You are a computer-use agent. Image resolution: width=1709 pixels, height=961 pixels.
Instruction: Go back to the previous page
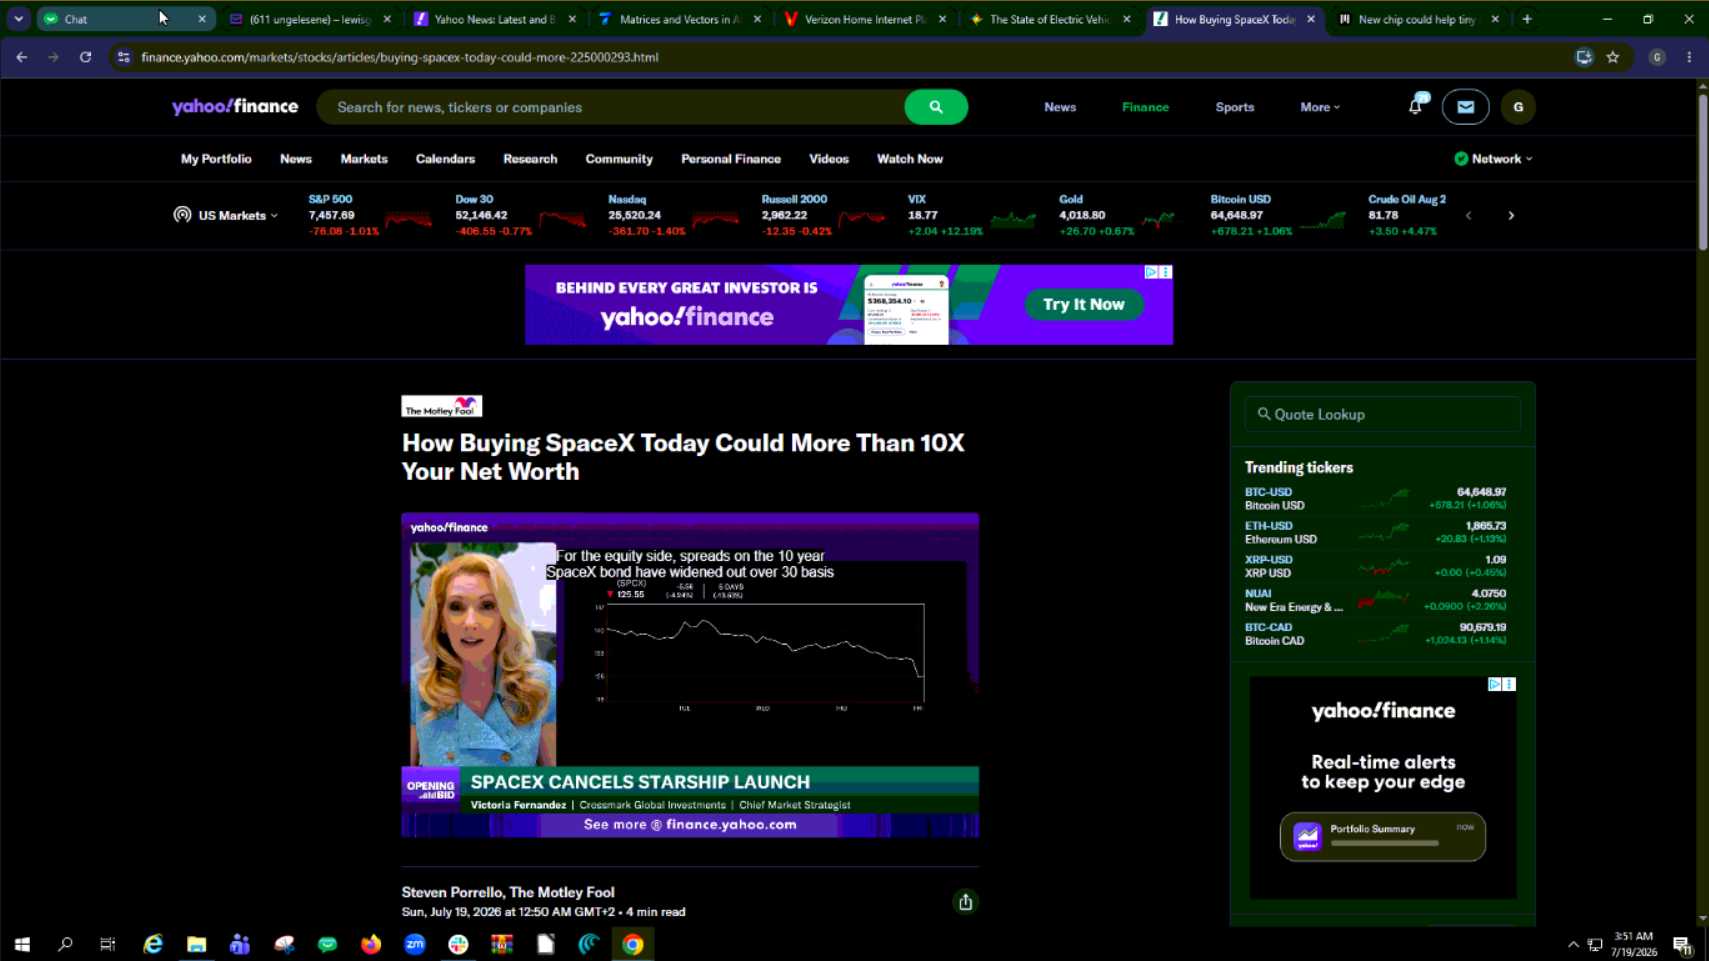click(22, 57)
